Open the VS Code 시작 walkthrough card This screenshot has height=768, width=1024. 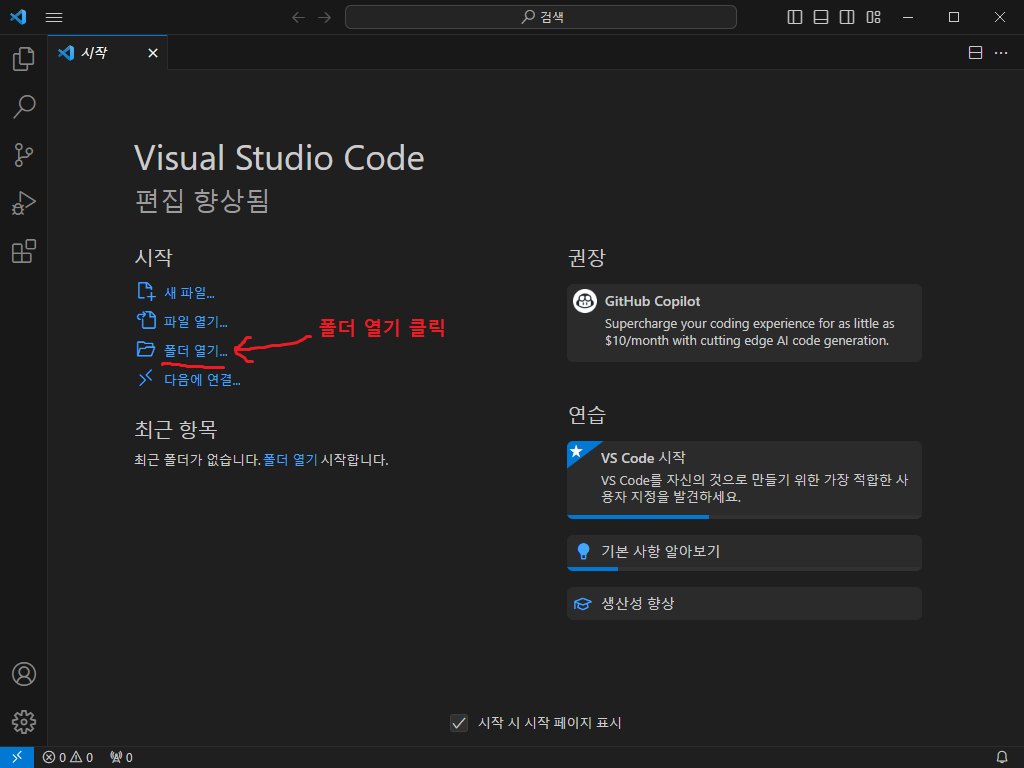(x=744, y=480)
